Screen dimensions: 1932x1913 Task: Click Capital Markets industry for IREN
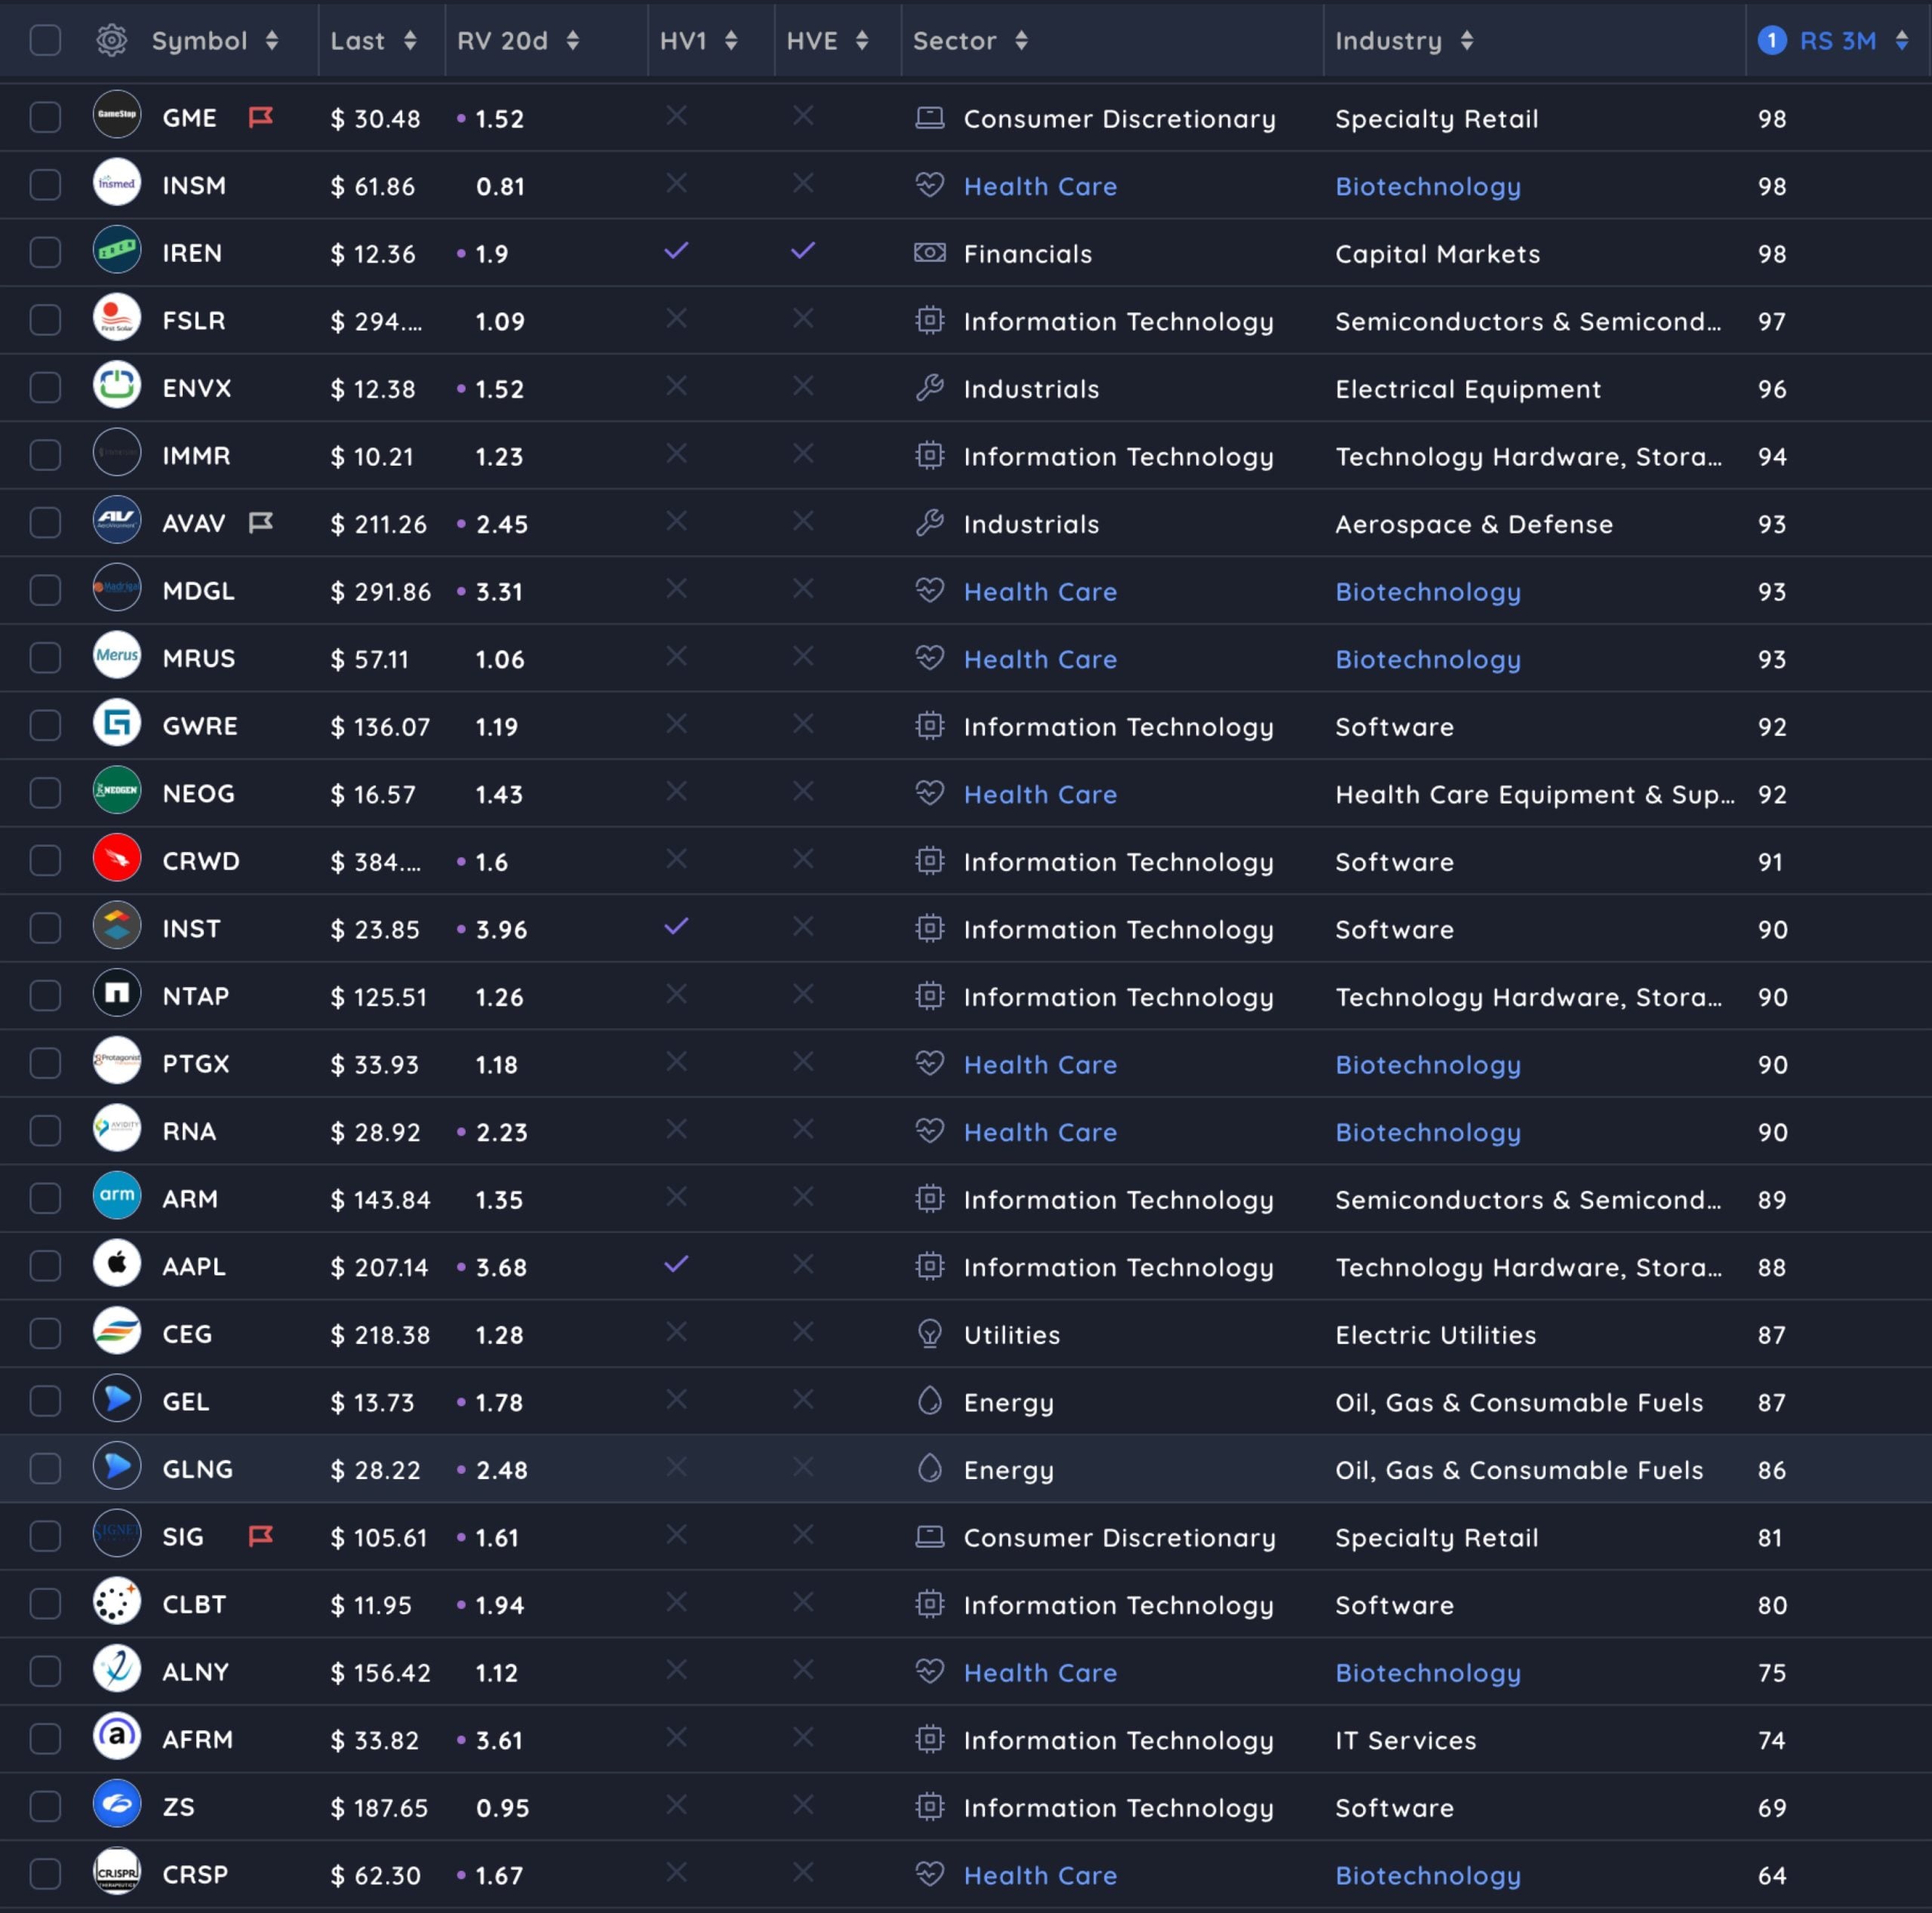pos(1438,254)
